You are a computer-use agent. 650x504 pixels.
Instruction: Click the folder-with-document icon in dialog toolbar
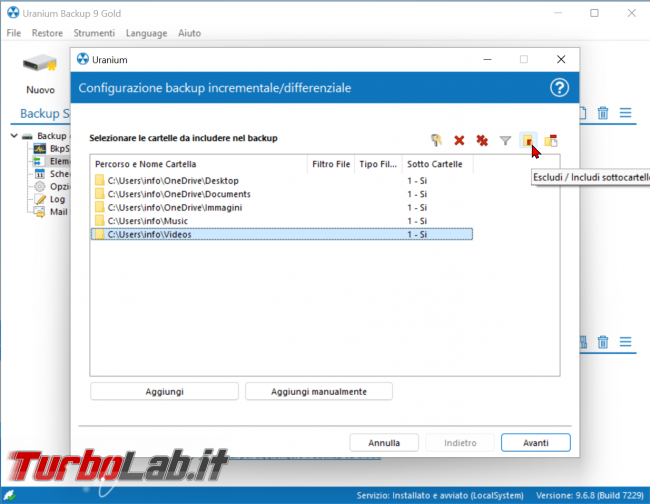coord(551,141)
